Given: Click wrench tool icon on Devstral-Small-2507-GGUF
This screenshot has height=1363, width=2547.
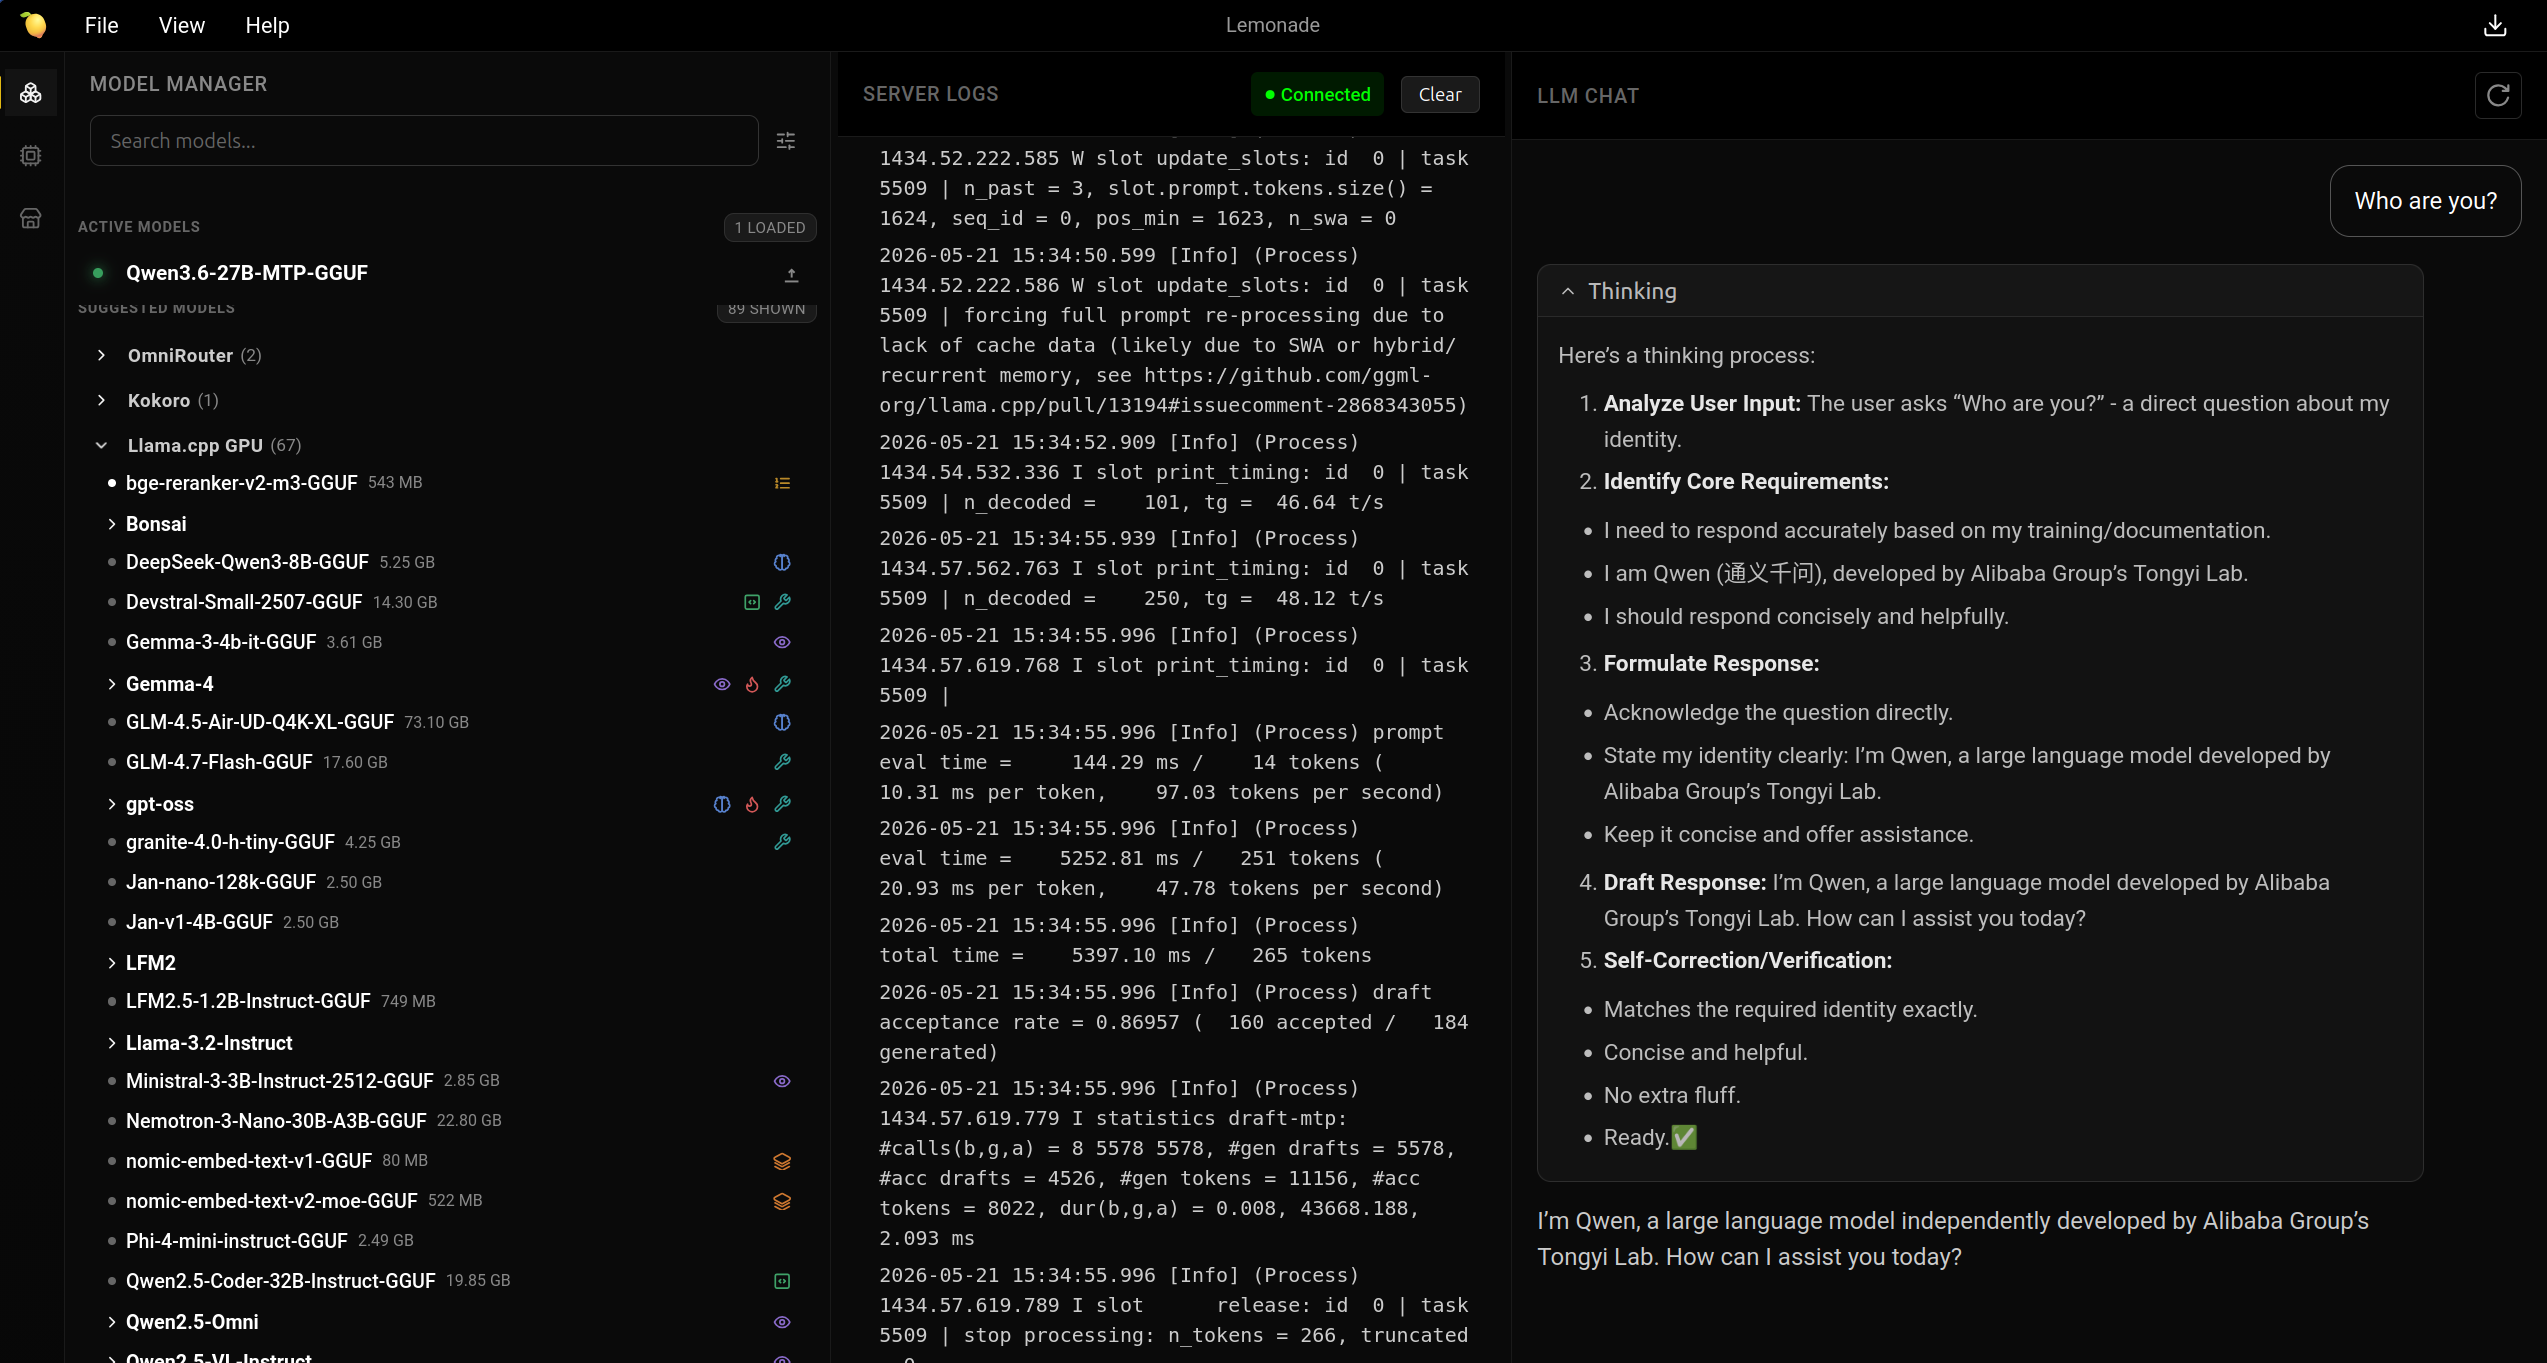Looking at the screenshot, I should 782,602.
